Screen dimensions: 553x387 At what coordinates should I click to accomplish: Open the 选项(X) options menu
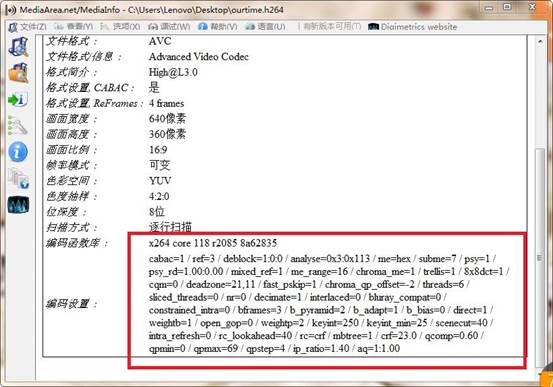click(x=120, y=27)
